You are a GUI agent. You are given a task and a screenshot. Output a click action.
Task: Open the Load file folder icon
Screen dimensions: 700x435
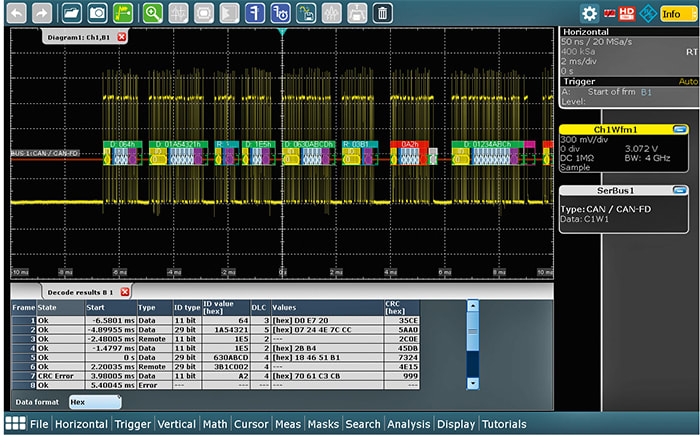coord(72,13)
